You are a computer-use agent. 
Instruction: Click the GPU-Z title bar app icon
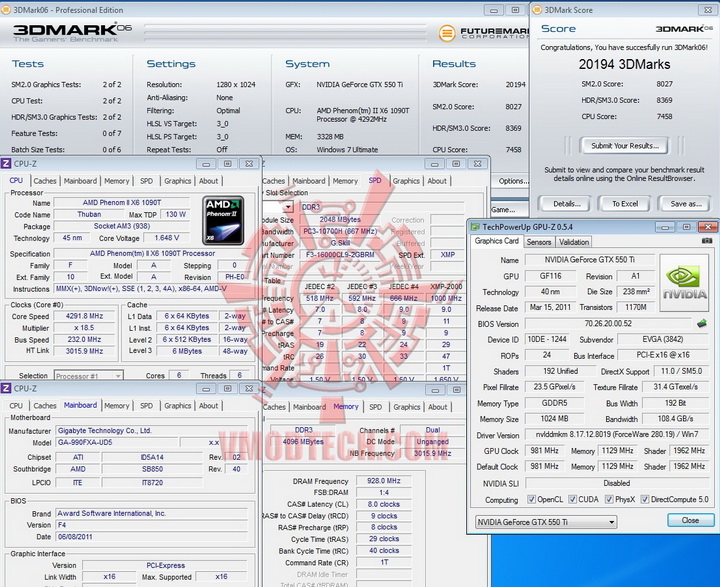[475, 227]
